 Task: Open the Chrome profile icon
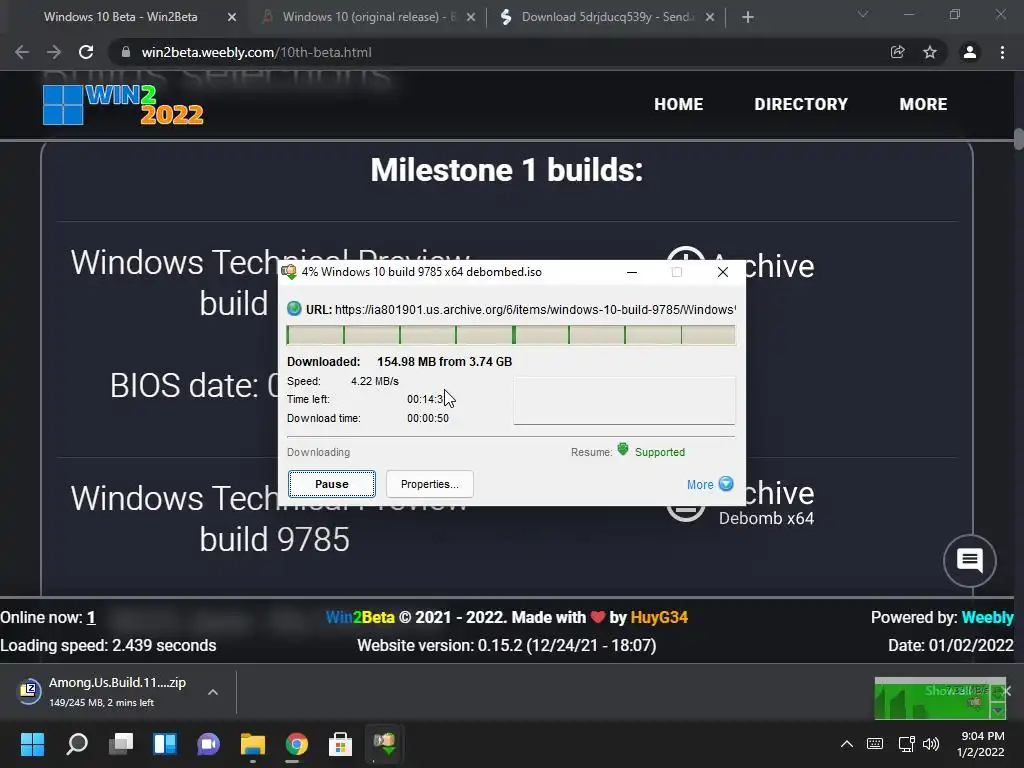[x=970, y=52]
